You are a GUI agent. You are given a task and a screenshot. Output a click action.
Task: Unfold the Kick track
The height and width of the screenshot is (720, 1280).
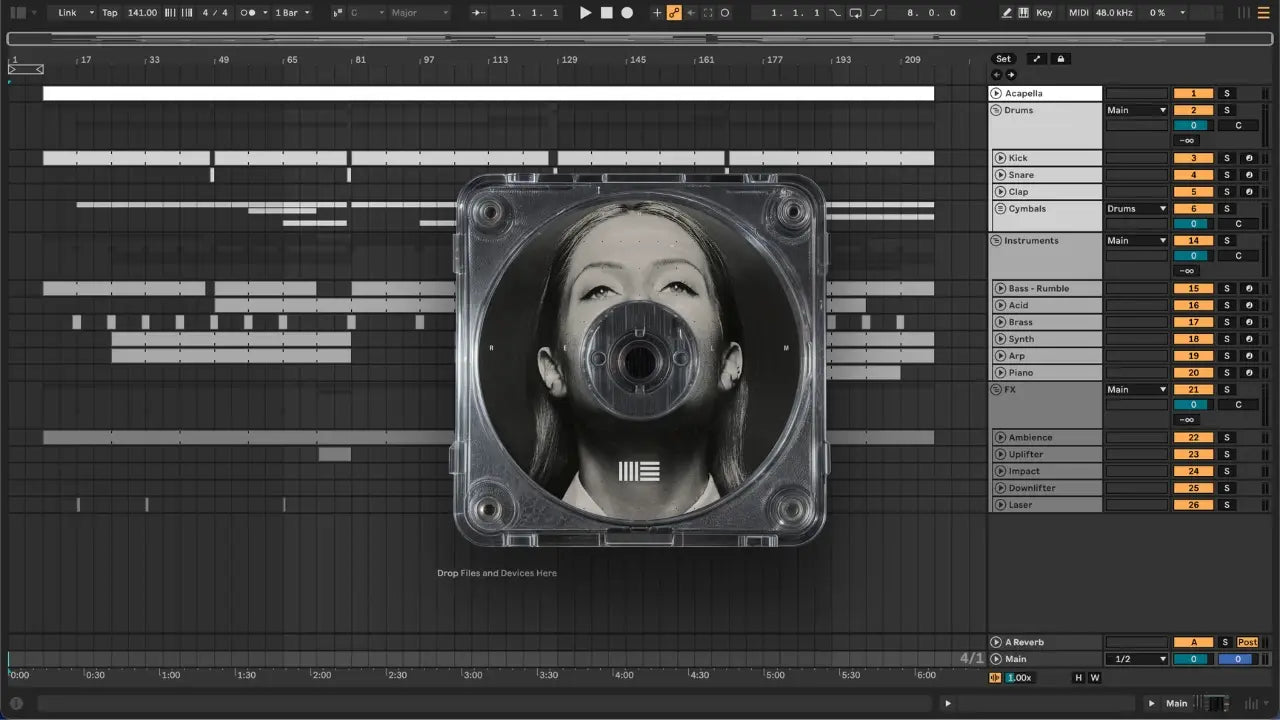pos(1000,158)
